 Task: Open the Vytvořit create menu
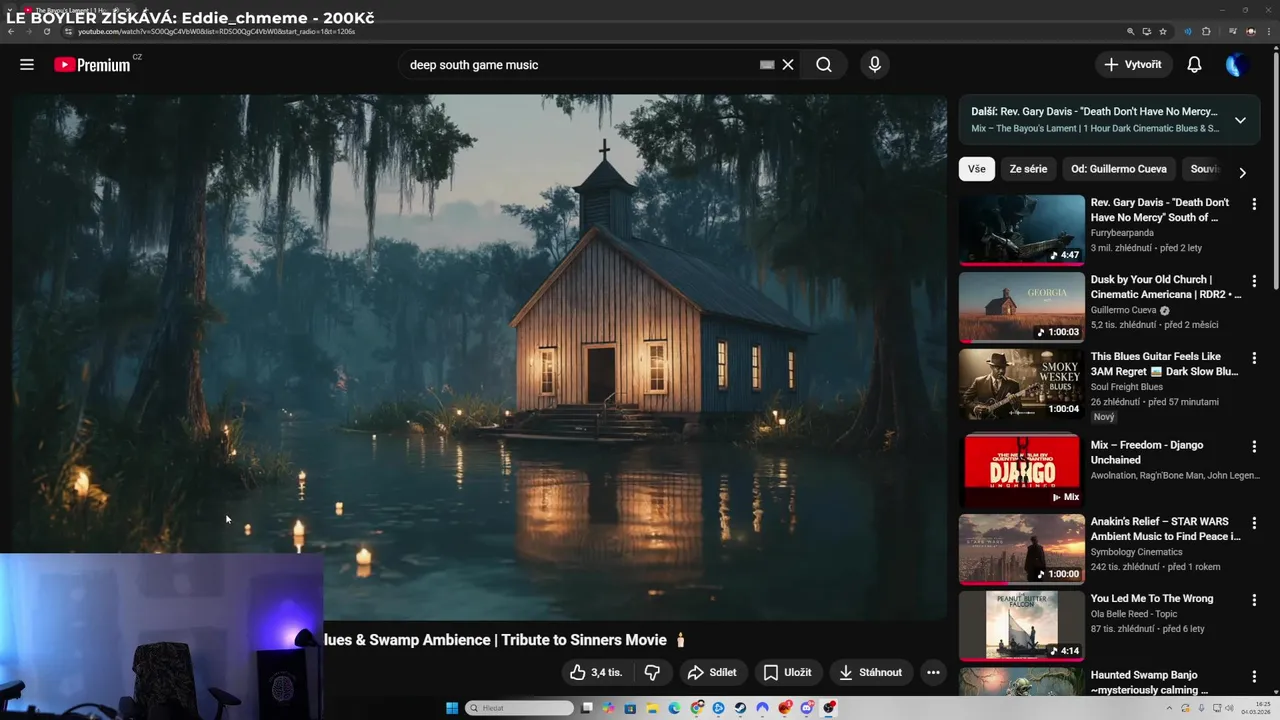click(x=1134, y=64)
